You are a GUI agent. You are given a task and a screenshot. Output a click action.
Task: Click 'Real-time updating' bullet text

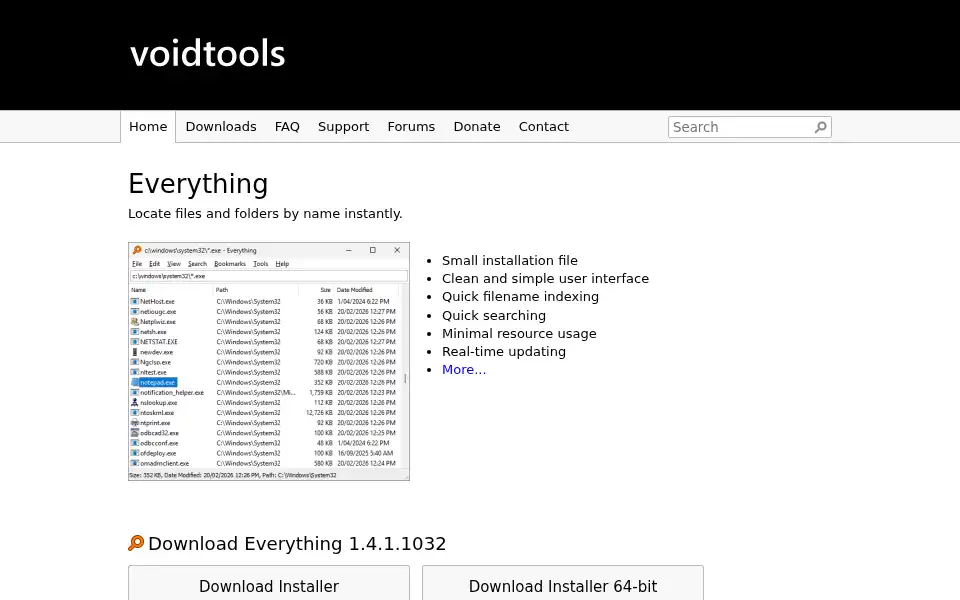pyautogui.click(x=504, y=351)
